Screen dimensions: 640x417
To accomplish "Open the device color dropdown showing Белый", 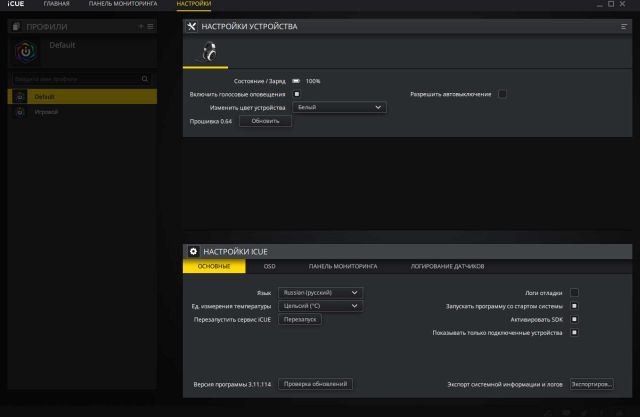I will 342,107.
